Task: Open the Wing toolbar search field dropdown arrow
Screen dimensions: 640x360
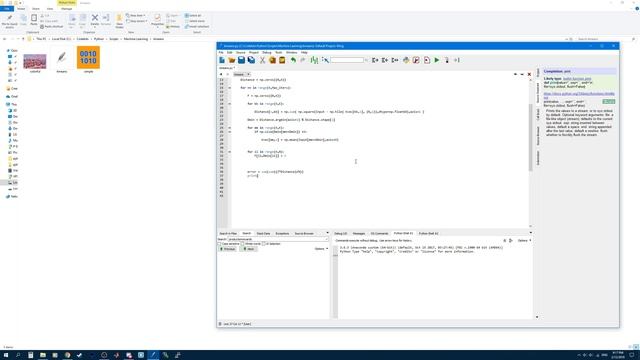Action: (x=366, y=60)
